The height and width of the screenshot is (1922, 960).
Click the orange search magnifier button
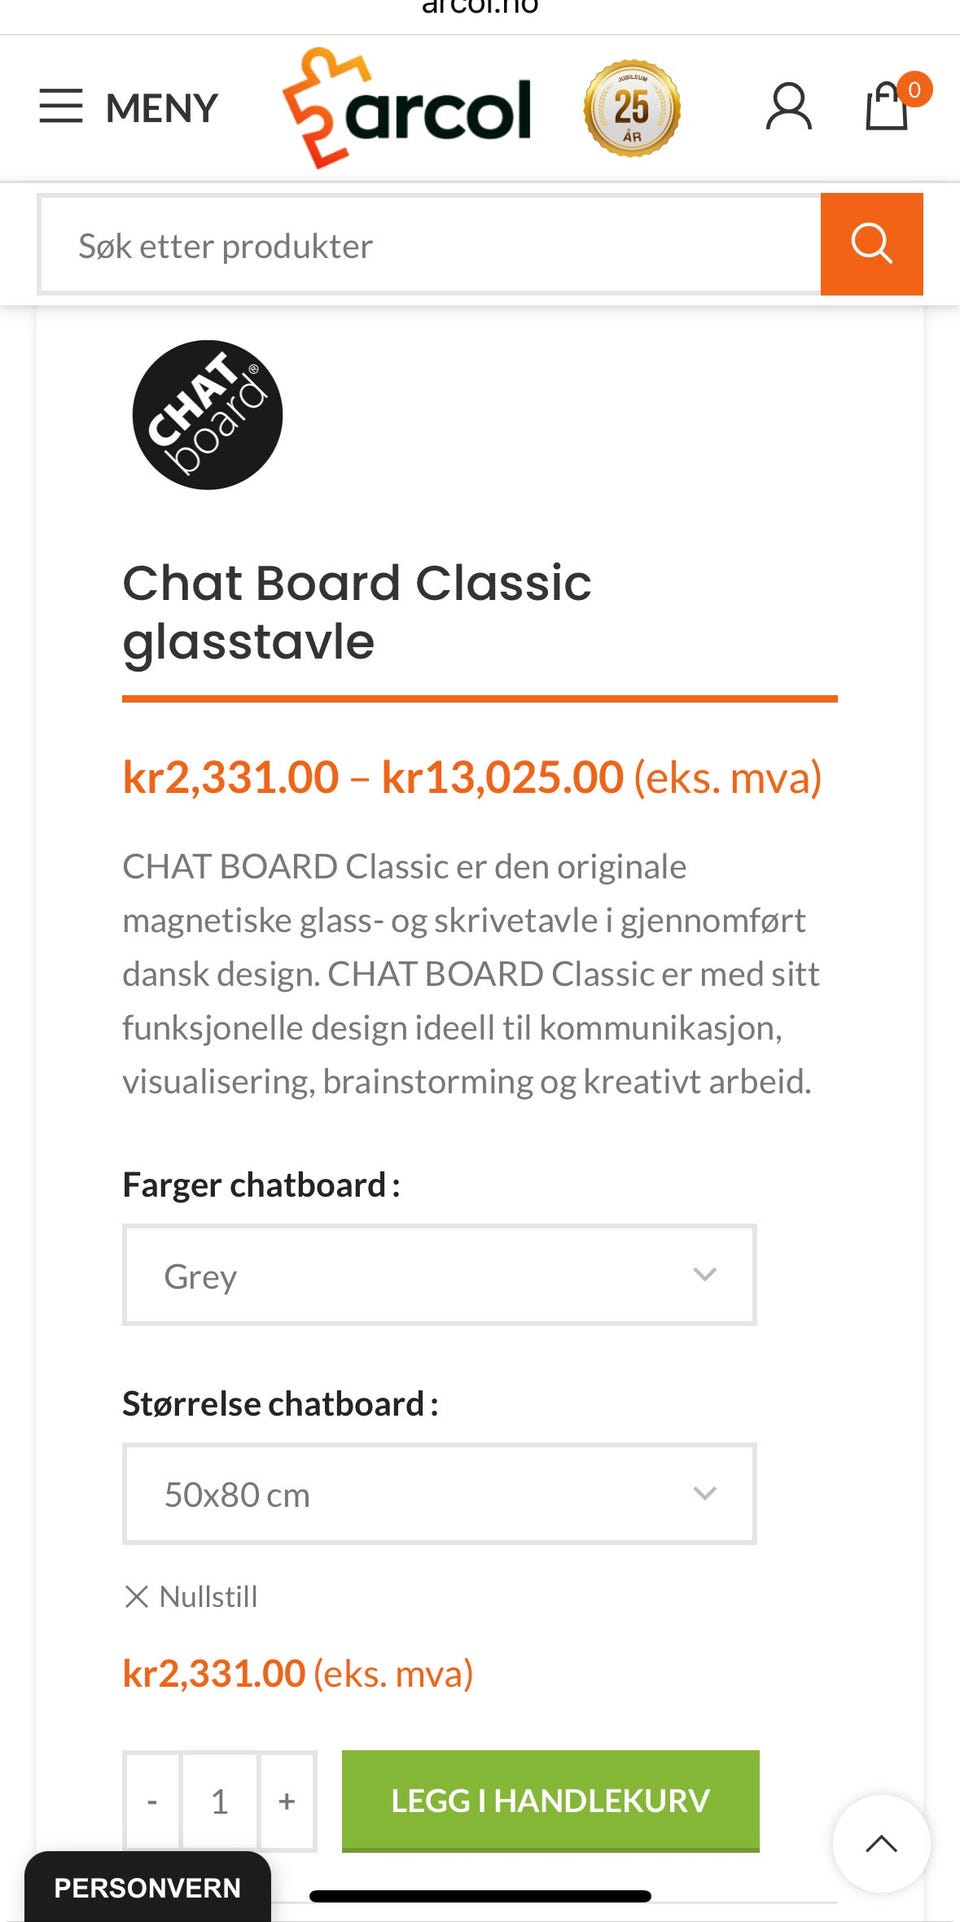(x=871, y=244)
